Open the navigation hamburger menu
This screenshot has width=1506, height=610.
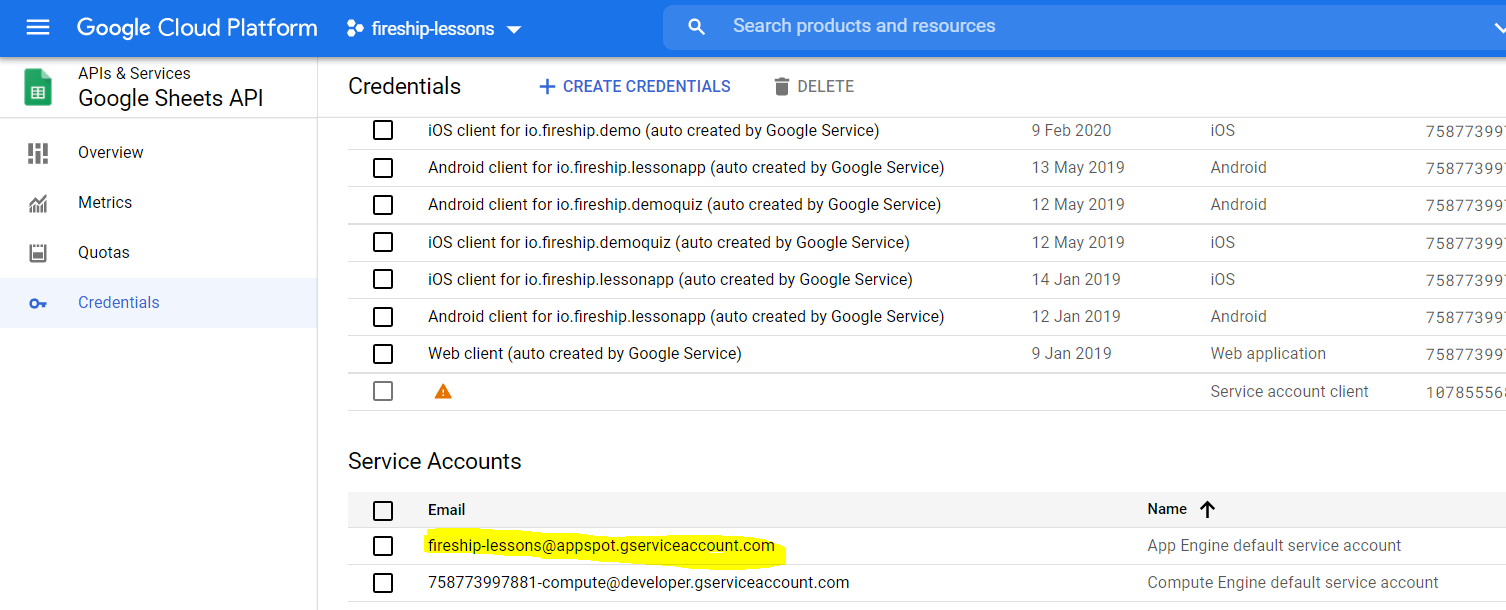(37, 27)
